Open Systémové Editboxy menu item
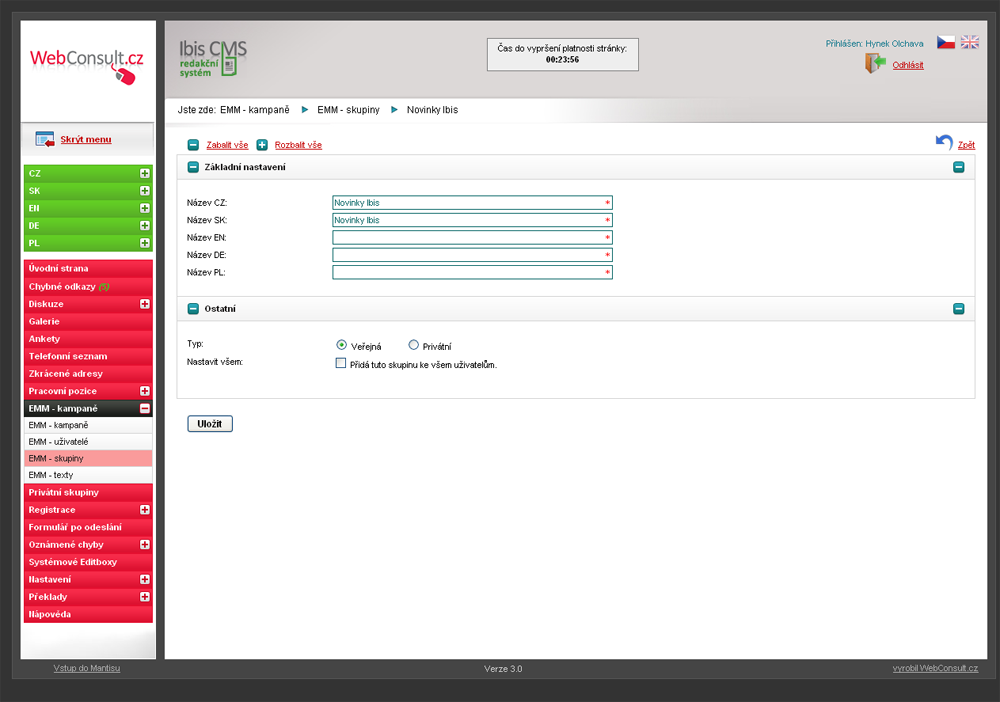 [x=88, y=562]
